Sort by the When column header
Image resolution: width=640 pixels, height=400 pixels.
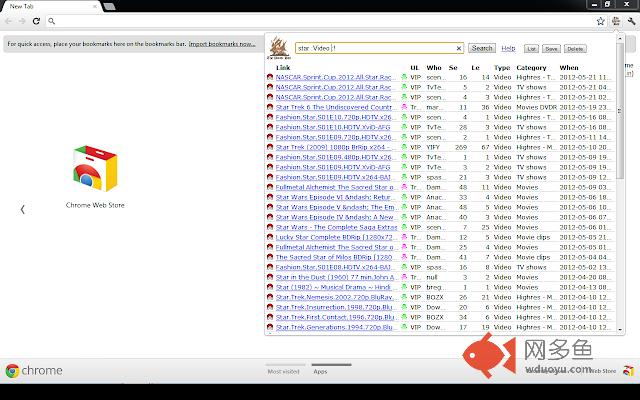569,68
